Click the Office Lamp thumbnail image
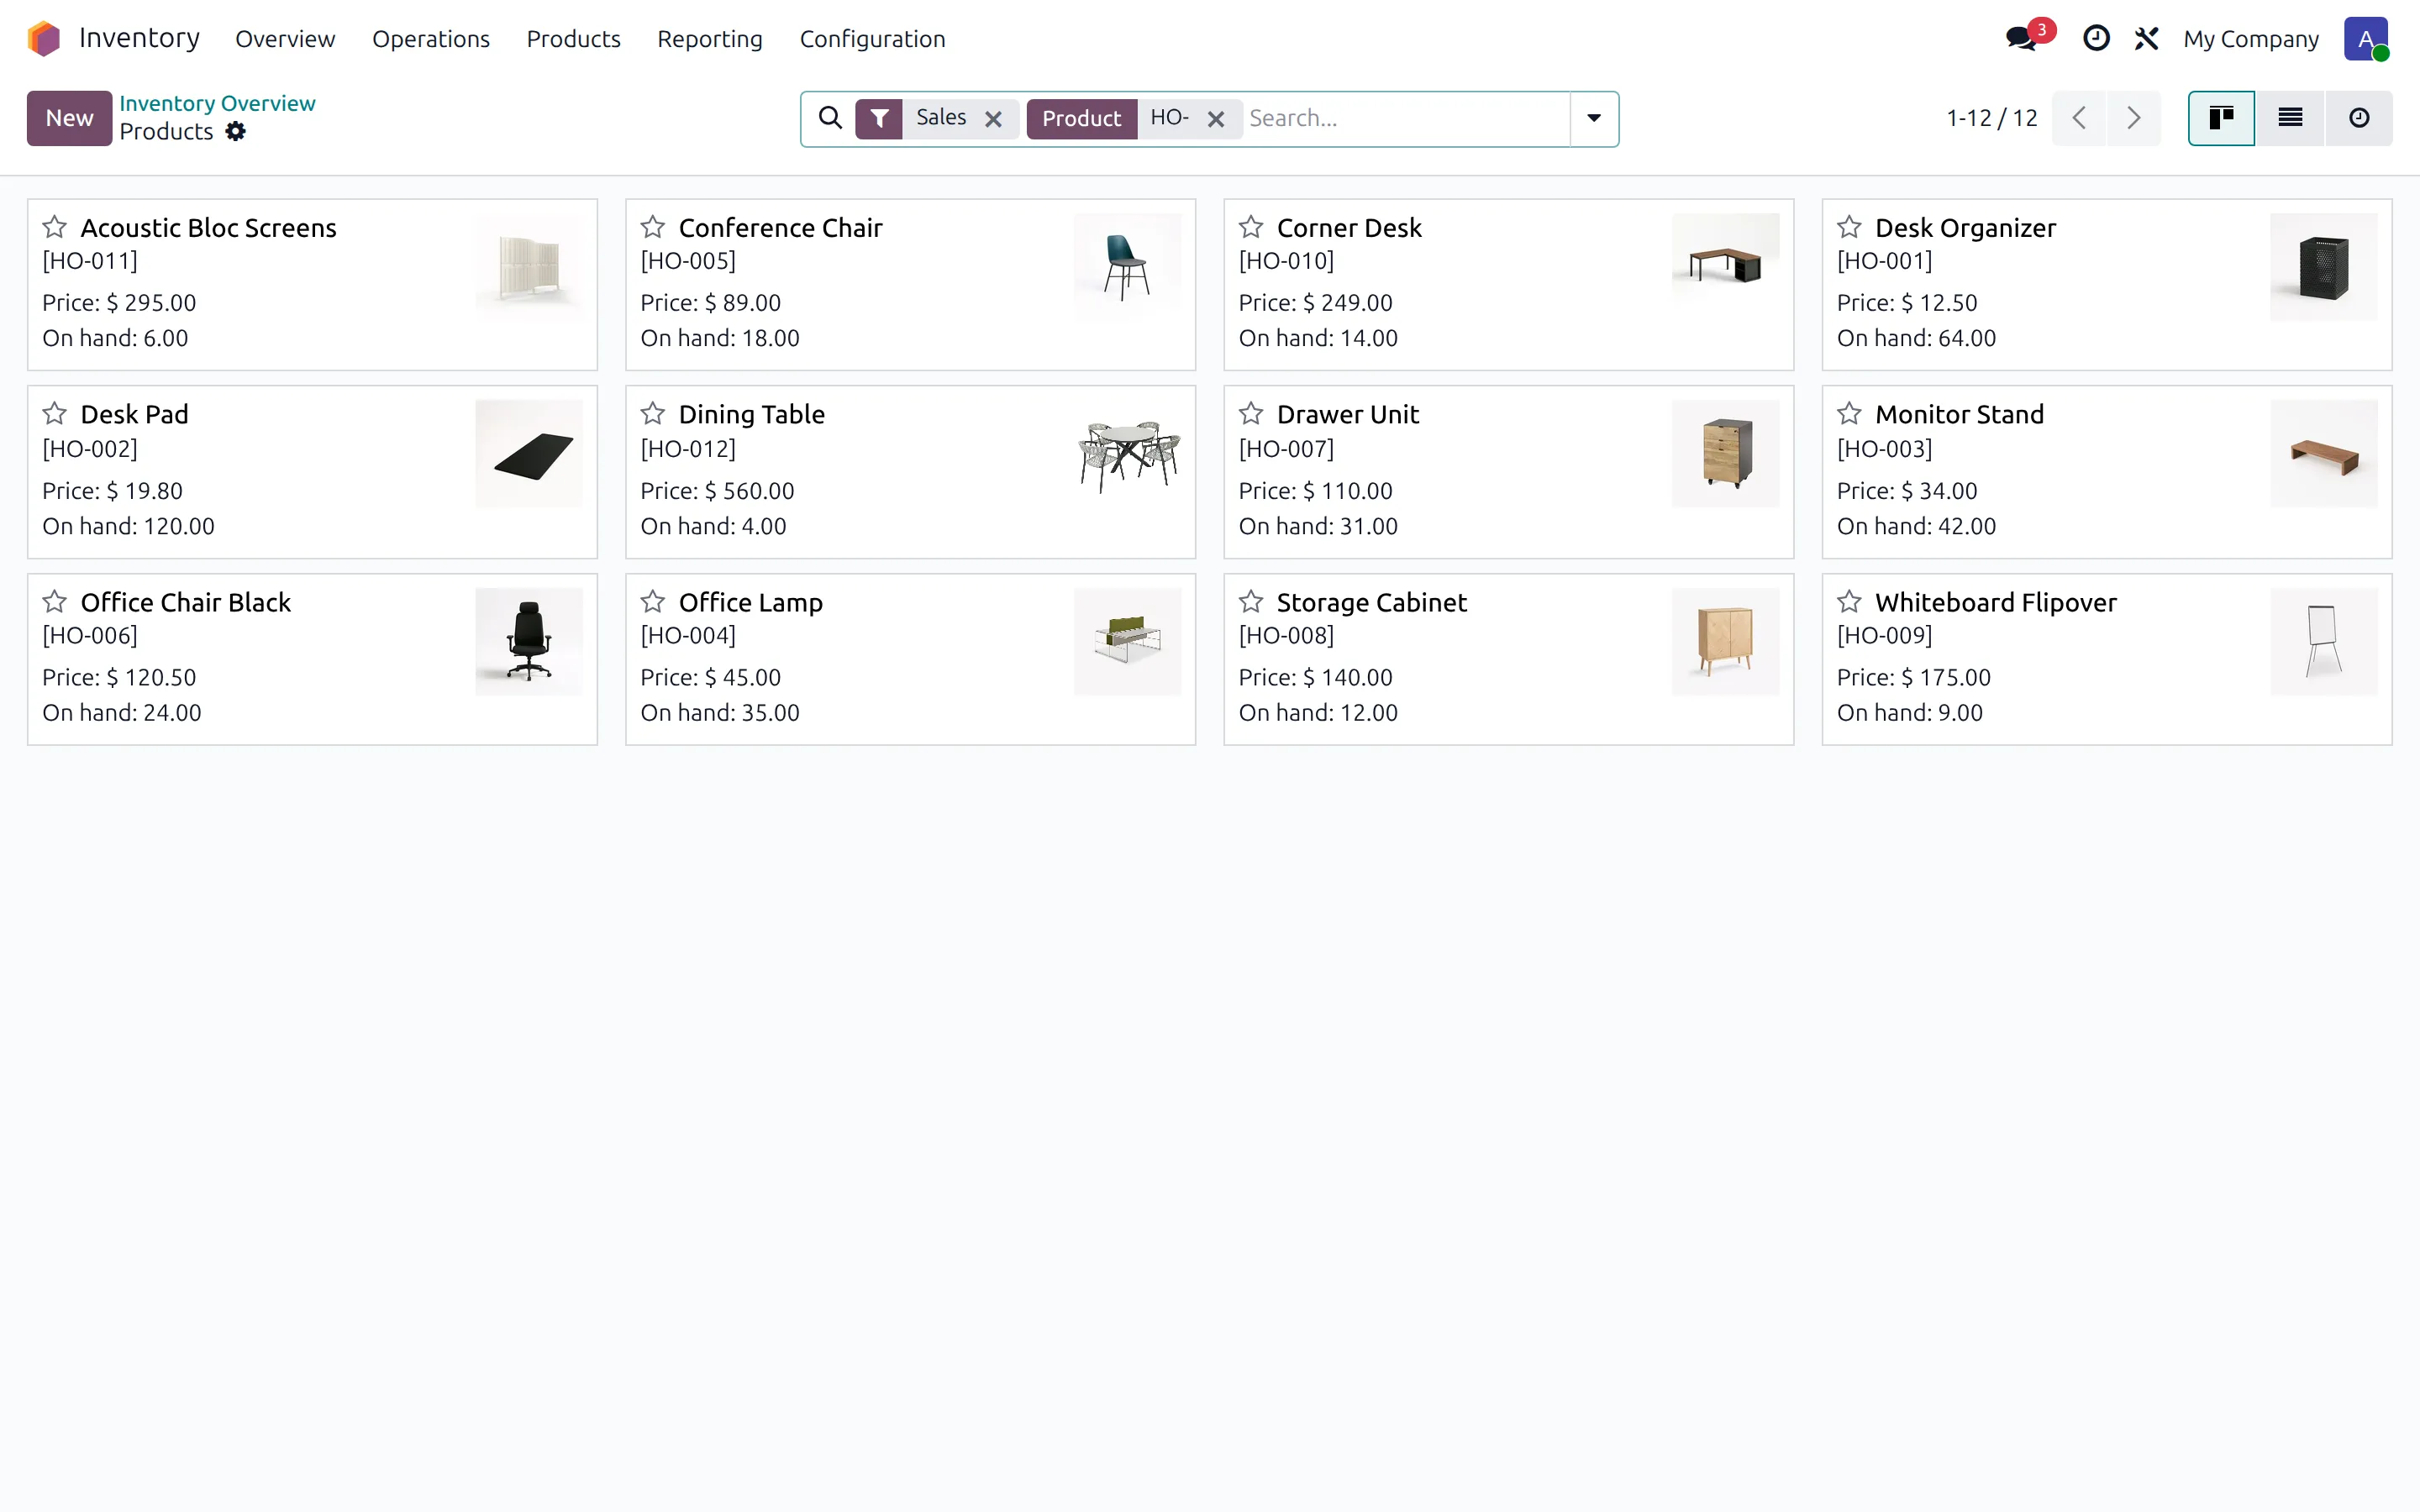Screen dimensions: 2420x1512 point(1127,641)
